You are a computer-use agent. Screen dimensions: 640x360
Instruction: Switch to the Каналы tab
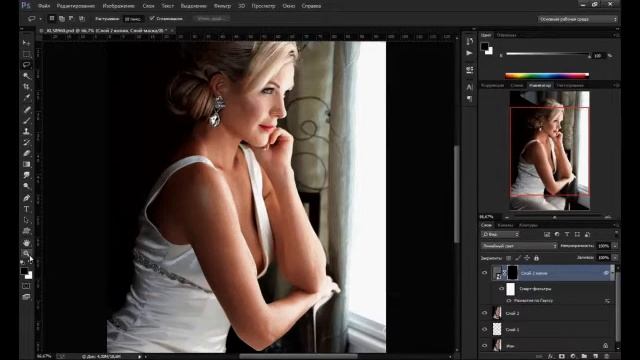pyautogui.click(x=505, y=225)
